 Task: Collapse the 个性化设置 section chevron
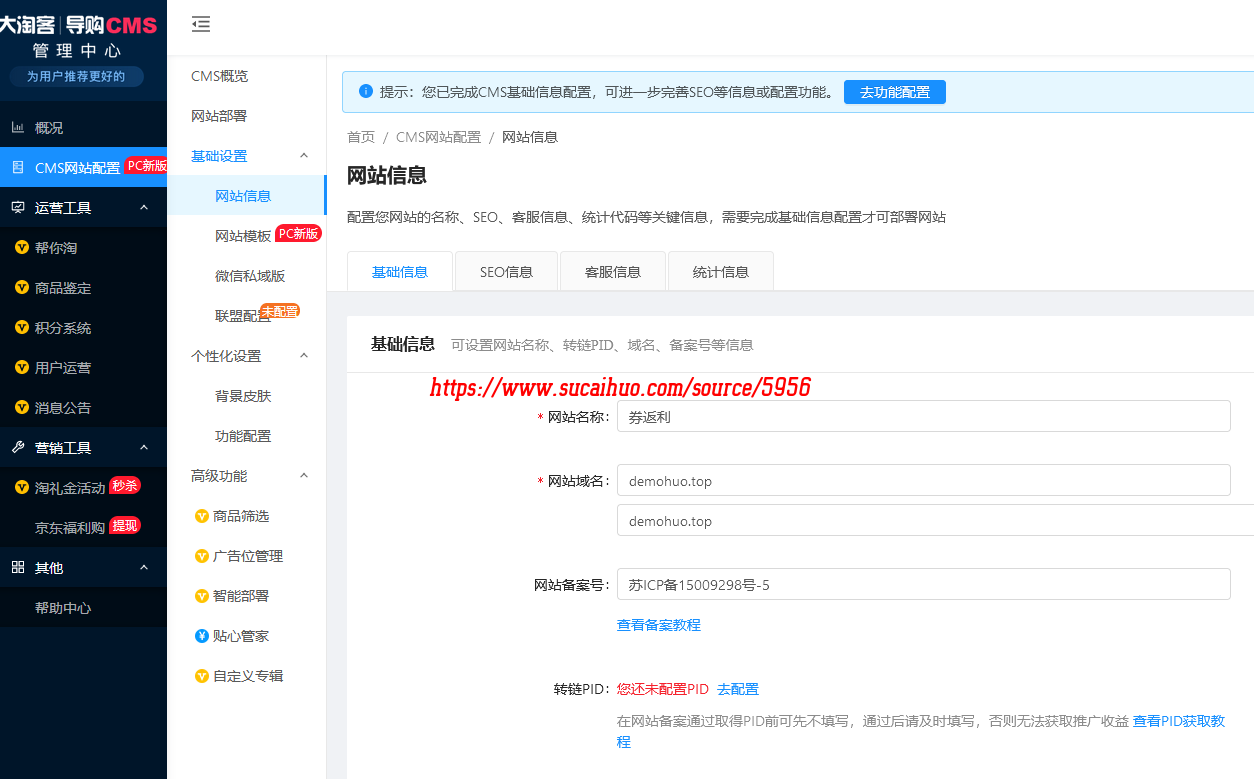[x=304, y=356]
